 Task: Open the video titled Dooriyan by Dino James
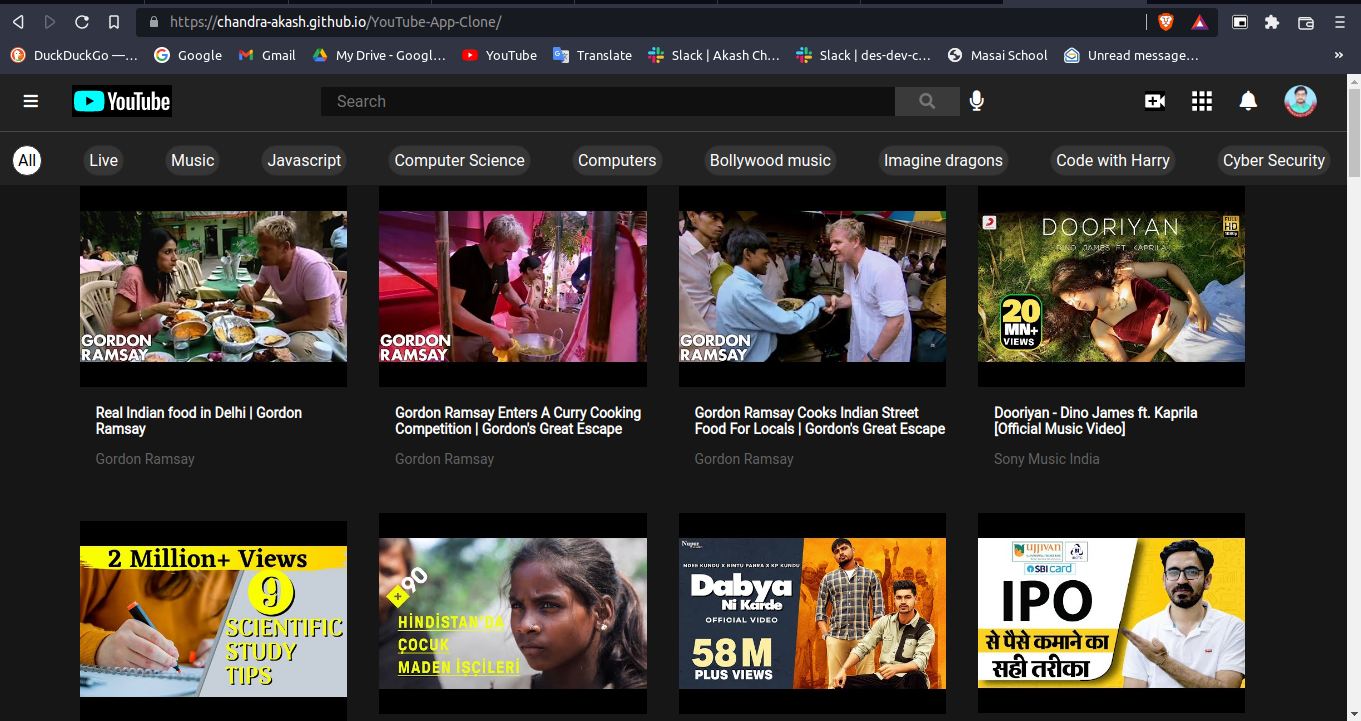[x=1111, y=285]
